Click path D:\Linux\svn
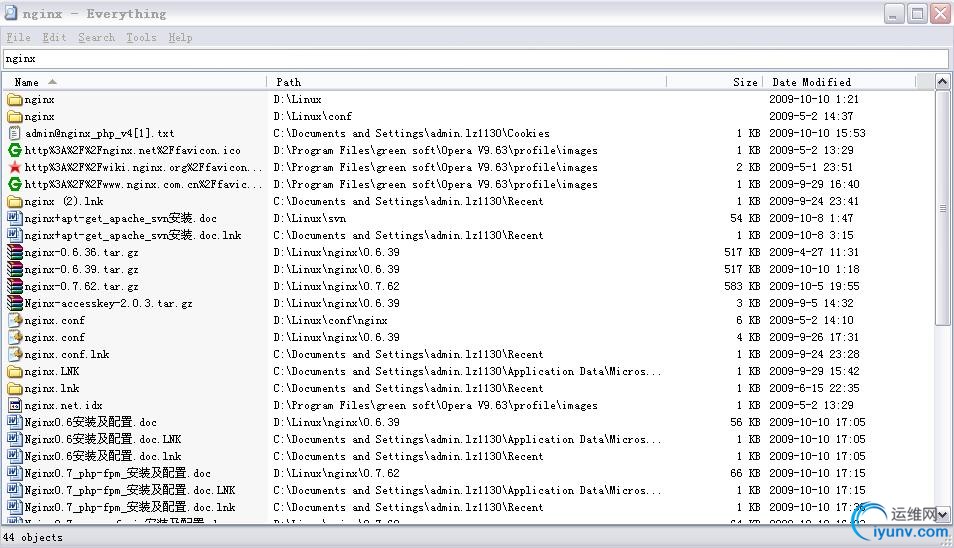Viewport: 954px width, 548px height. tap(310, 218)
